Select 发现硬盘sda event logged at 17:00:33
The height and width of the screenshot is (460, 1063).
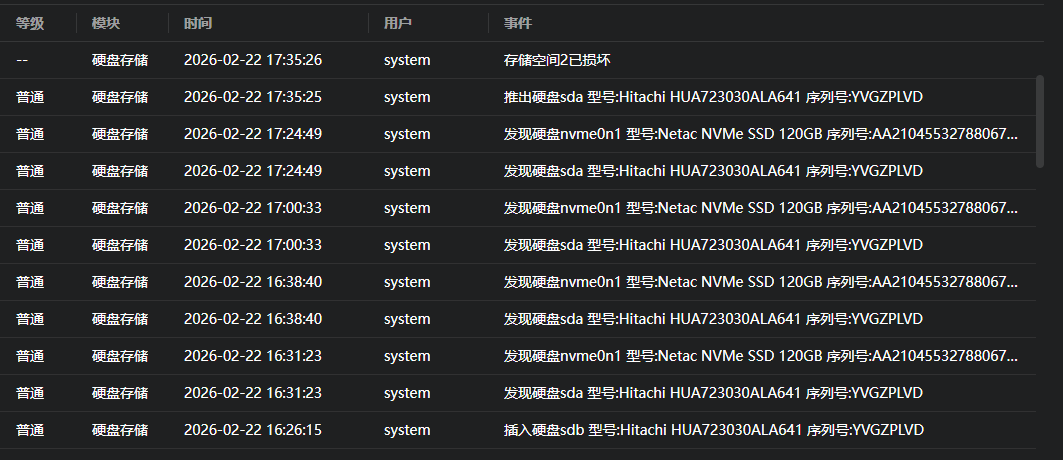coord(713,245)
